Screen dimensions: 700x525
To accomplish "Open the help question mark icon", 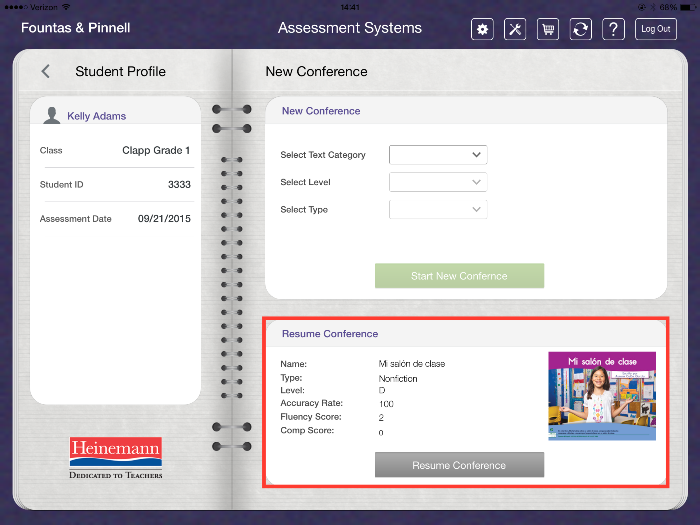I will click(613, 29).
